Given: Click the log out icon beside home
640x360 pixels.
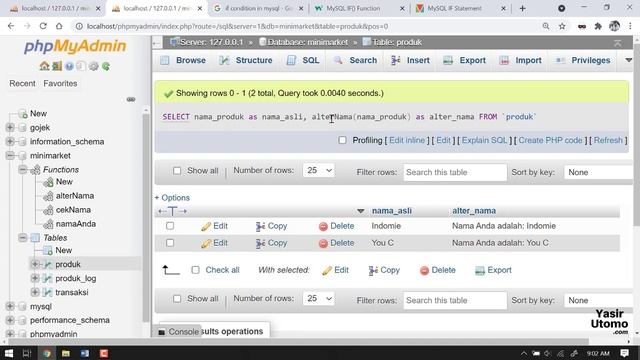Looking at the screenshot, I should 57,66.
